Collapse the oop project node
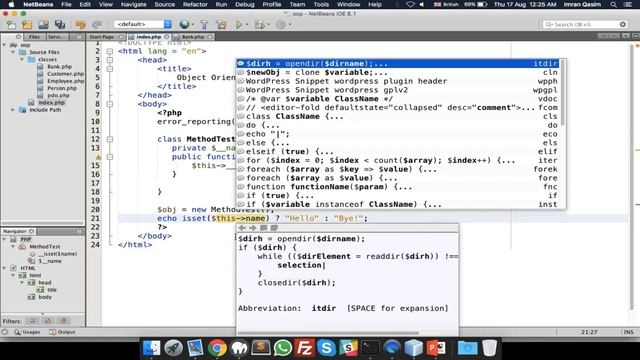Image resolution: width=640 pixels, height=360 pixels. click(x=4, y=45)
